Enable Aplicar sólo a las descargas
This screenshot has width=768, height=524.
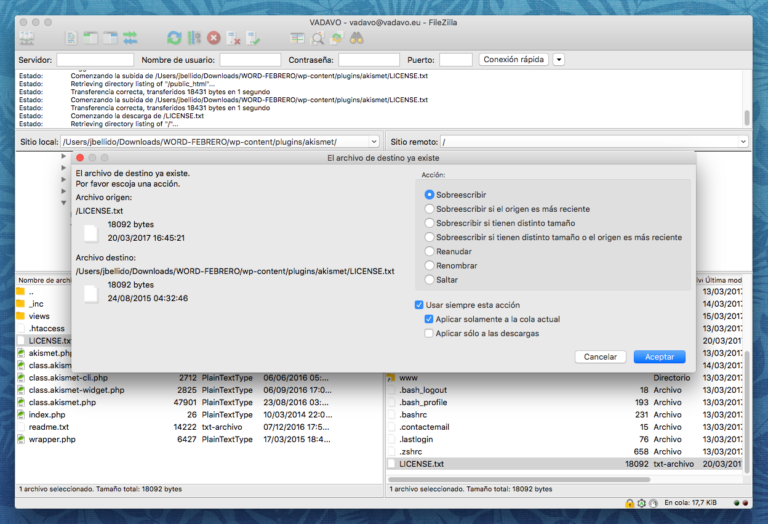click(x=429, y=333)
